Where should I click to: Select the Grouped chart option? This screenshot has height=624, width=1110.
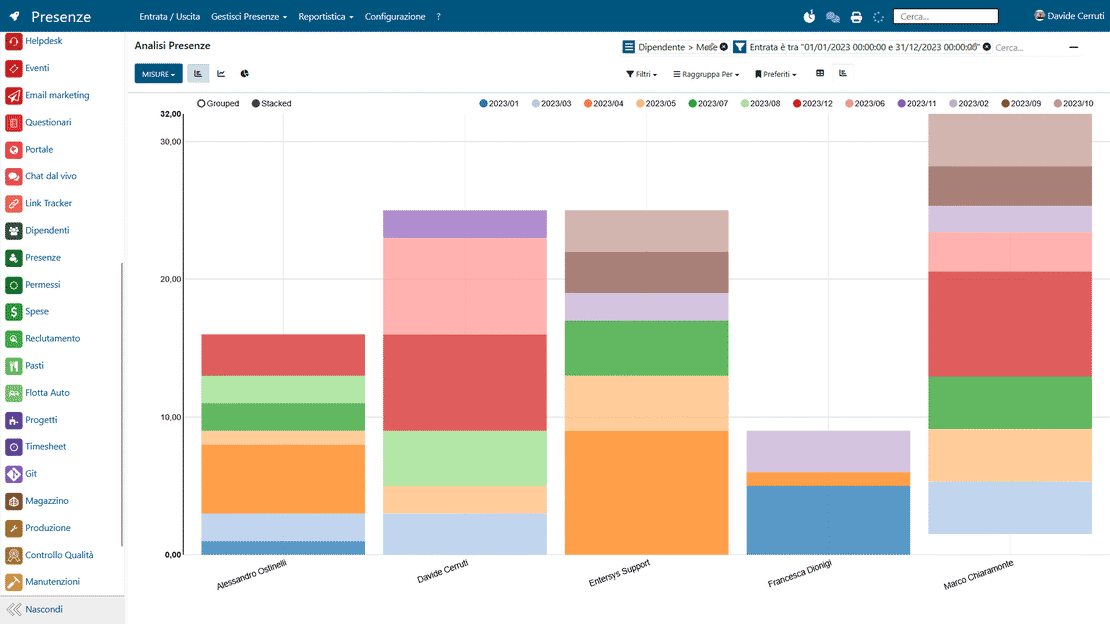click(218, 103)
